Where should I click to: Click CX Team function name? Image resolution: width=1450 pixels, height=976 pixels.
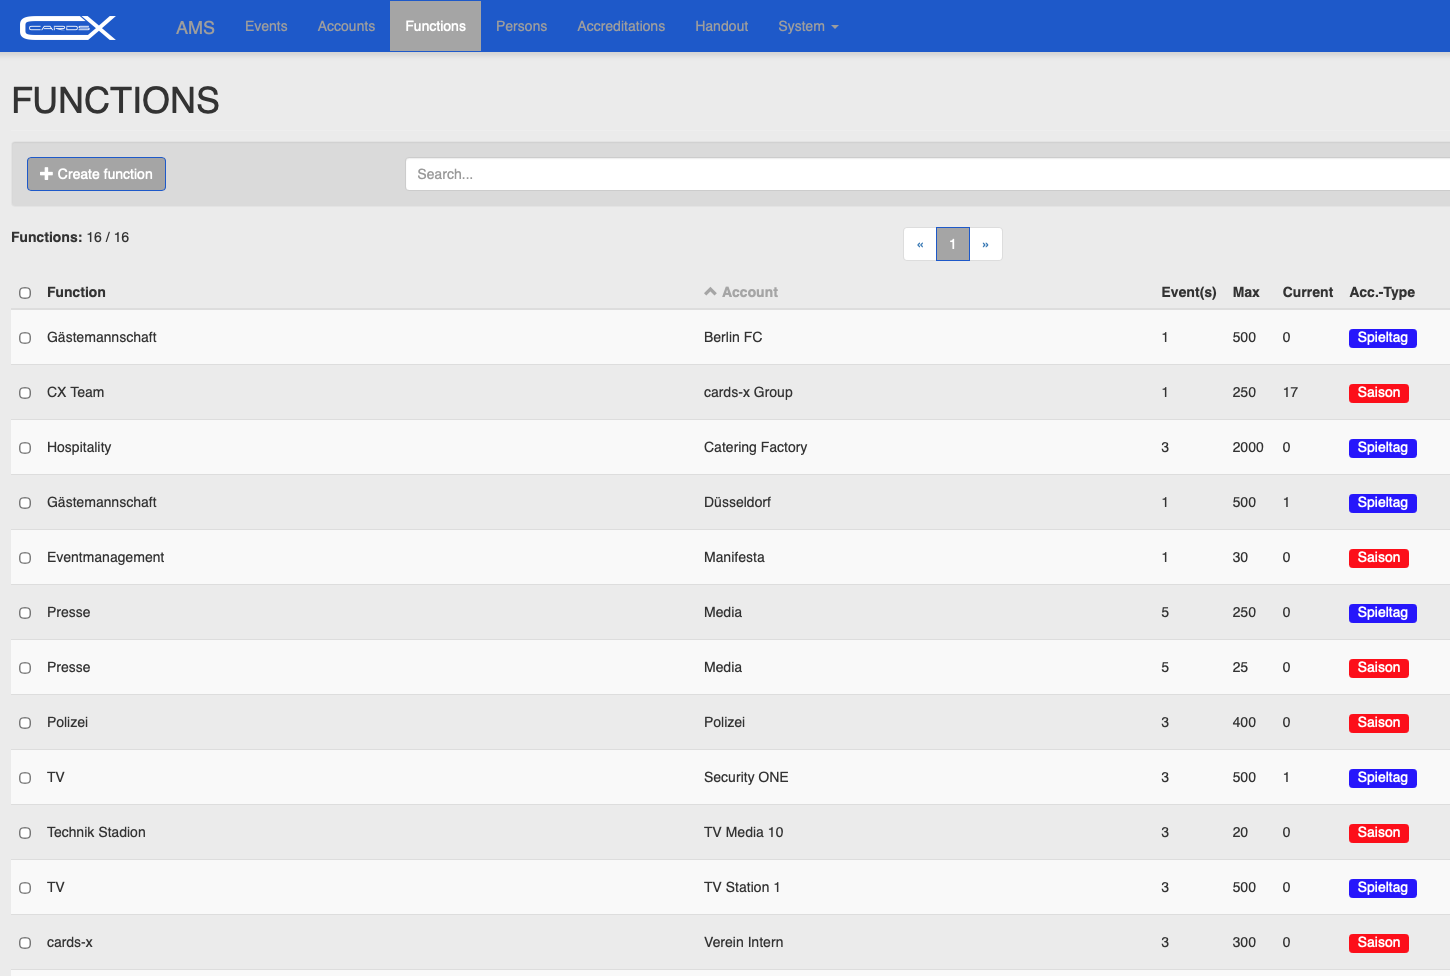tap(75, 392)
